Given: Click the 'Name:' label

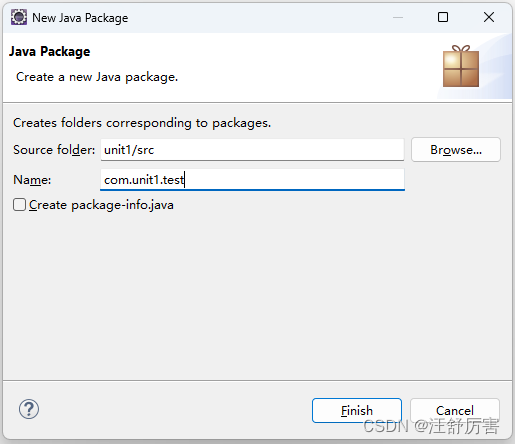Looking at the screenshot, I should coord(32,180).
